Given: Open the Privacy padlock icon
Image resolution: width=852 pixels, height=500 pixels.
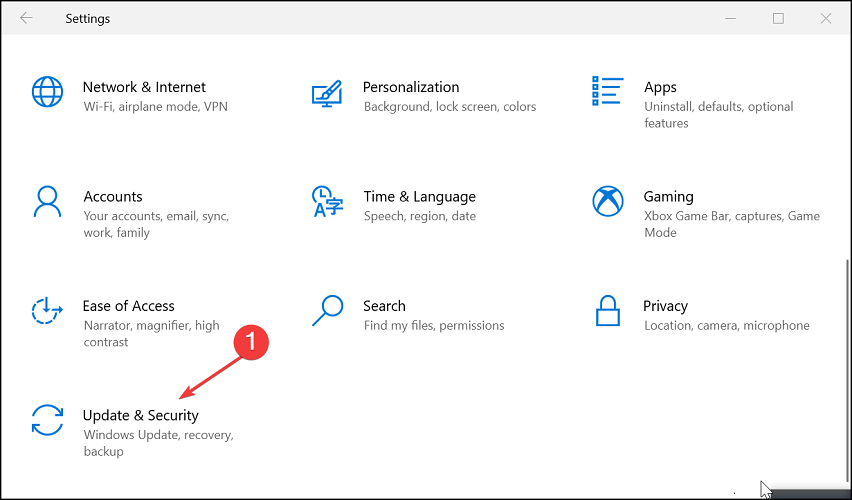Looking at the screenshot, I should (607, 310).
